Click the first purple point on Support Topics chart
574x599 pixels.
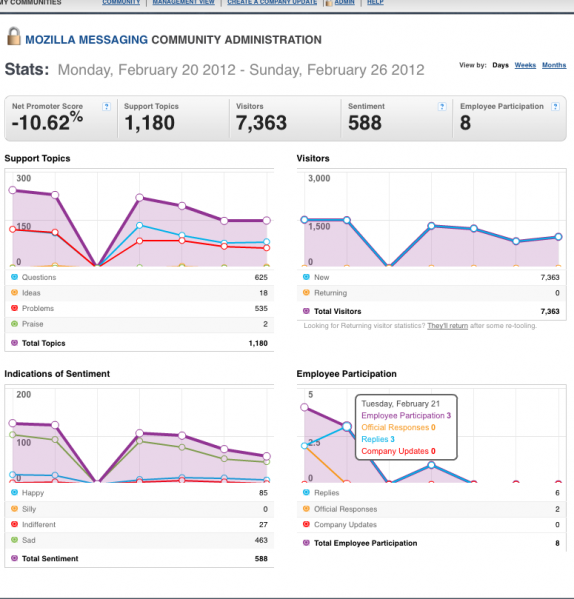point(13,190)
